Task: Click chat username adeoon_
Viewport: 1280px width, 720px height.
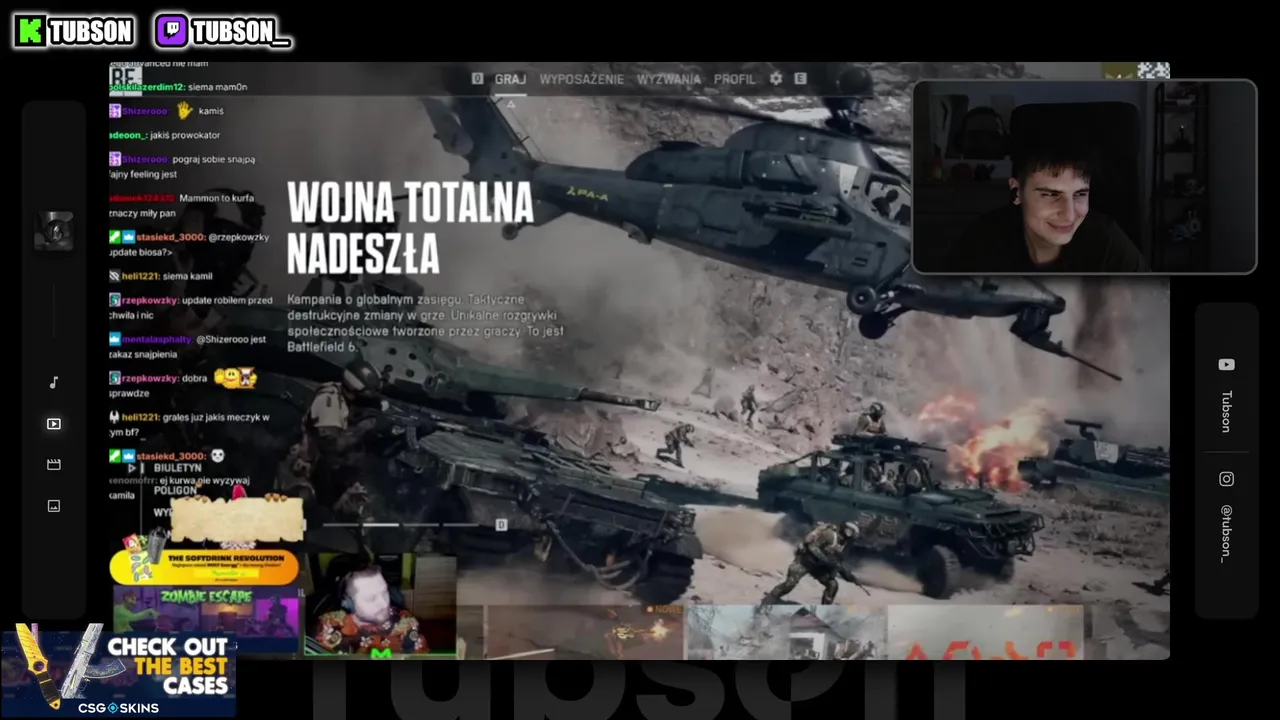Action: pos(128,135)
